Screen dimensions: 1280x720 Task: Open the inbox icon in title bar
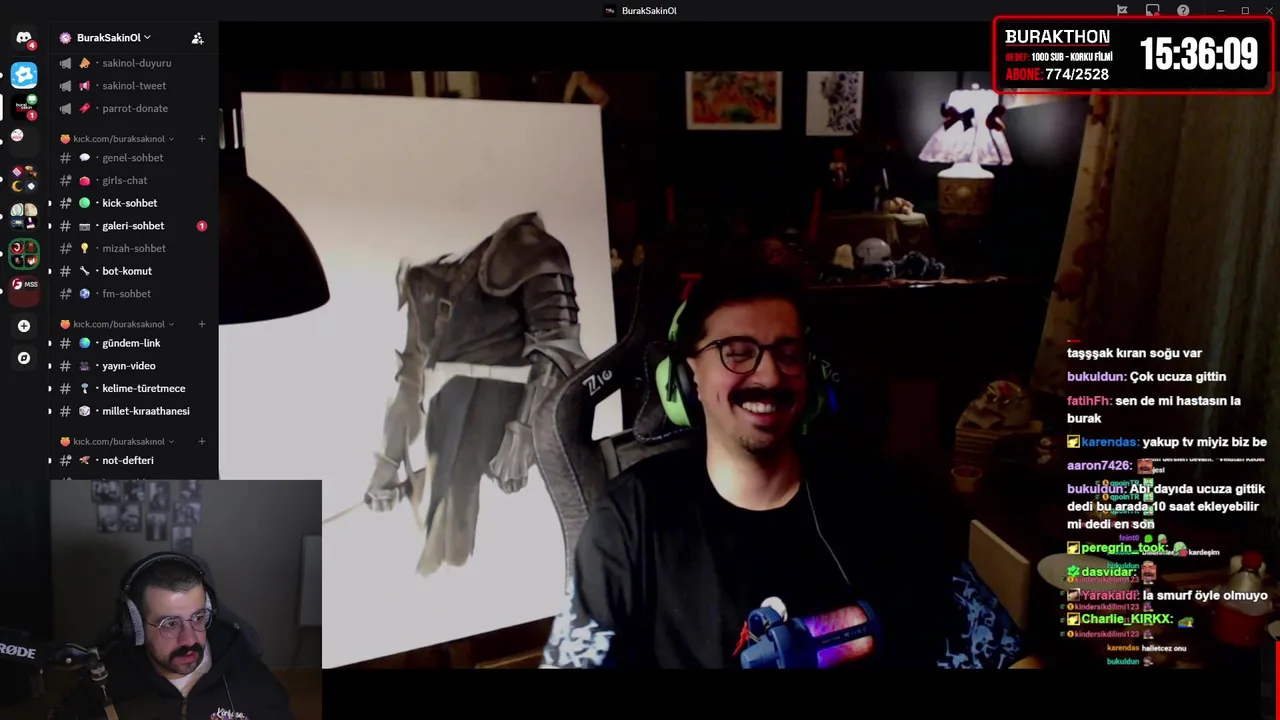coord(1152,11)
